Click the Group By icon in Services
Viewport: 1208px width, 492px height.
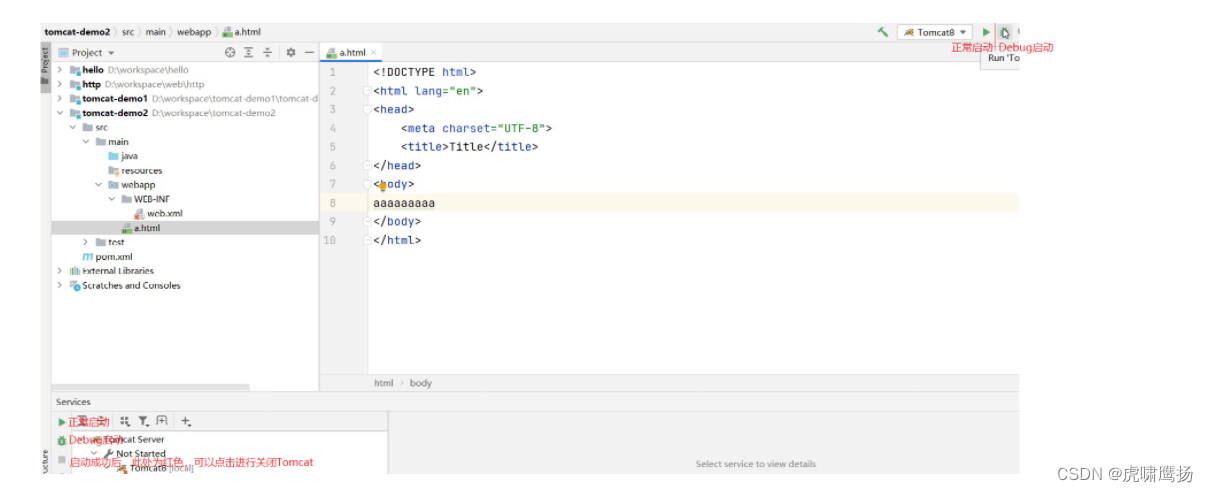(125, 422)
